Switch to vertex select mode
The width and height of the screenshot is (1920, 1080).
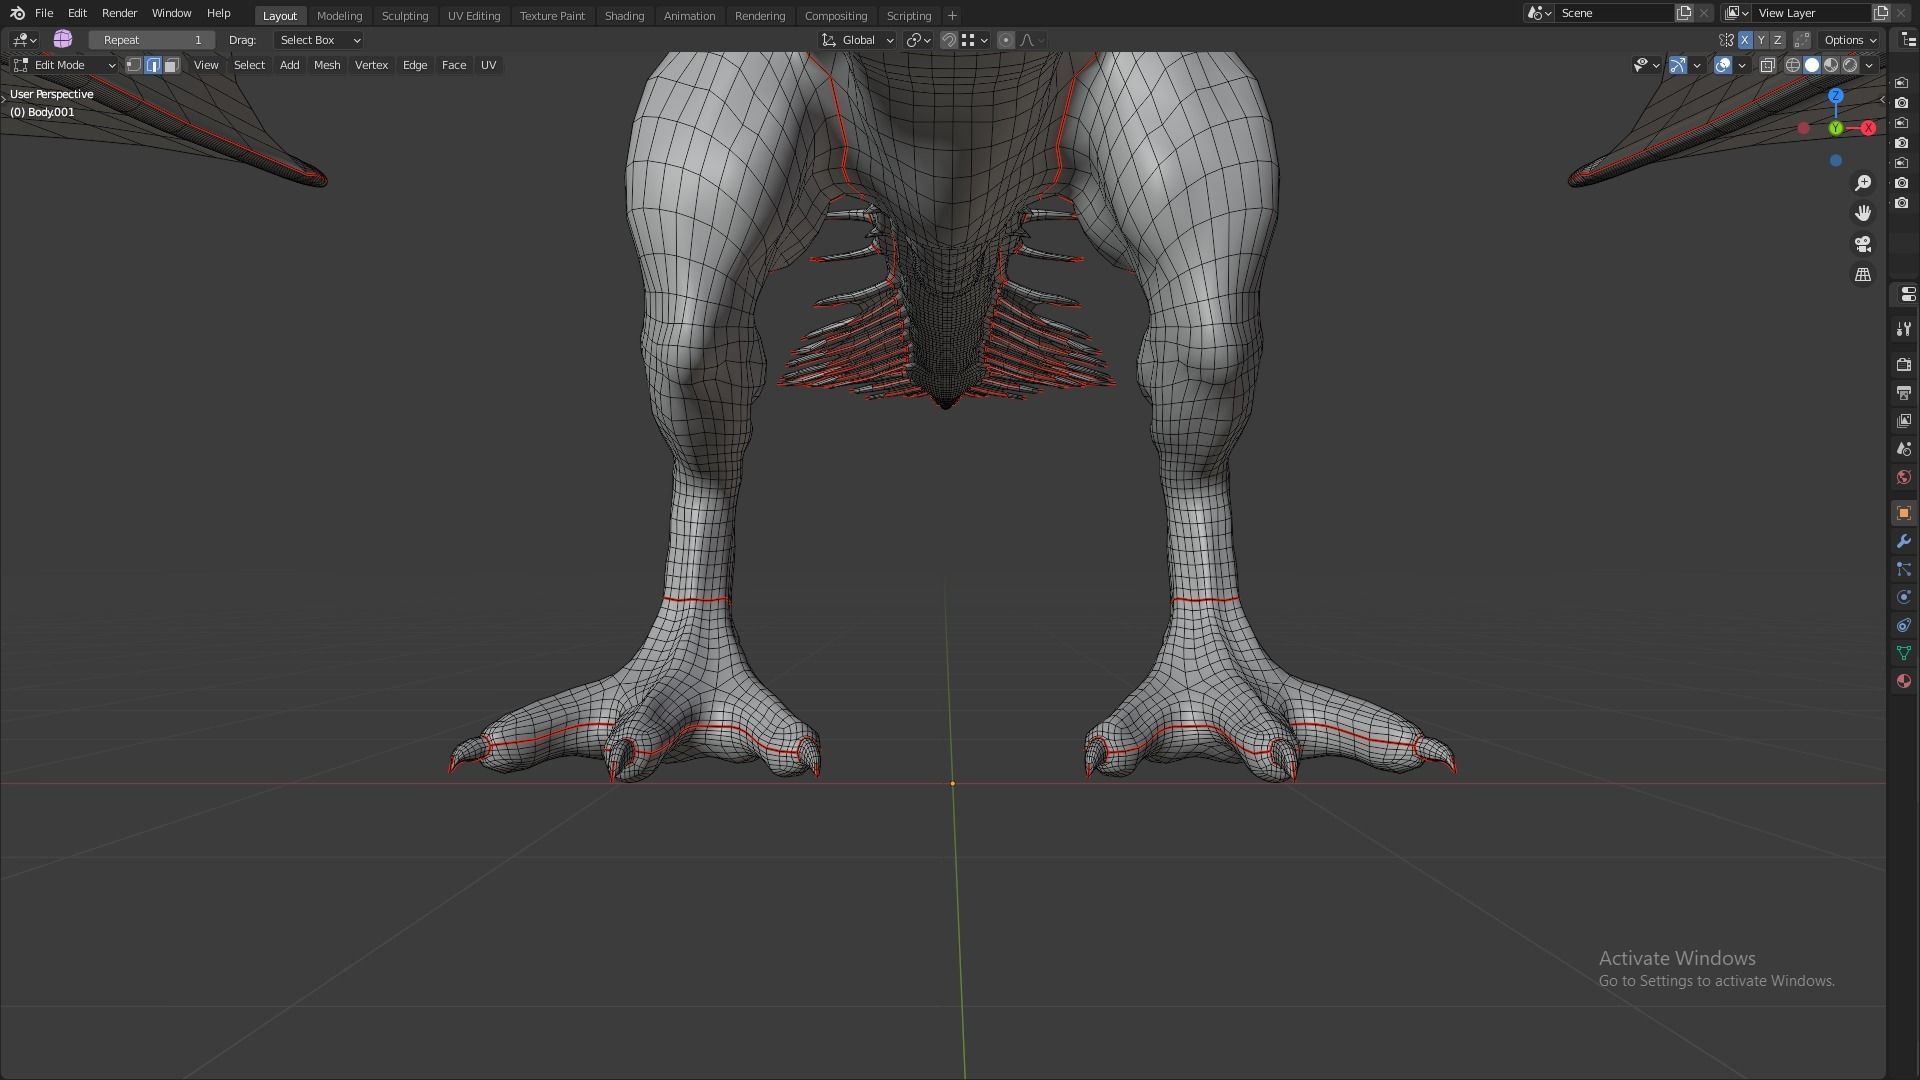pos(134,65)
